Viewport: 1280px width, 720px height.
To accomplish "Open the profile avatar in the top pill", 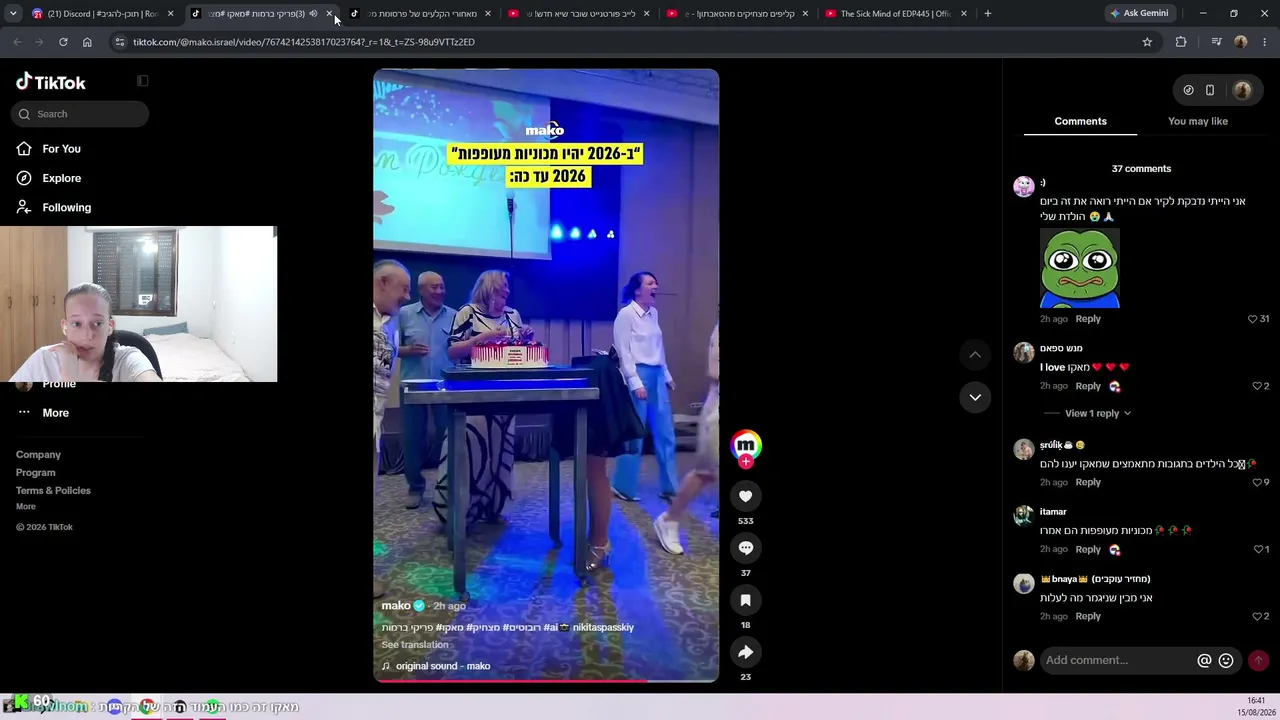I will point(1242,90).
